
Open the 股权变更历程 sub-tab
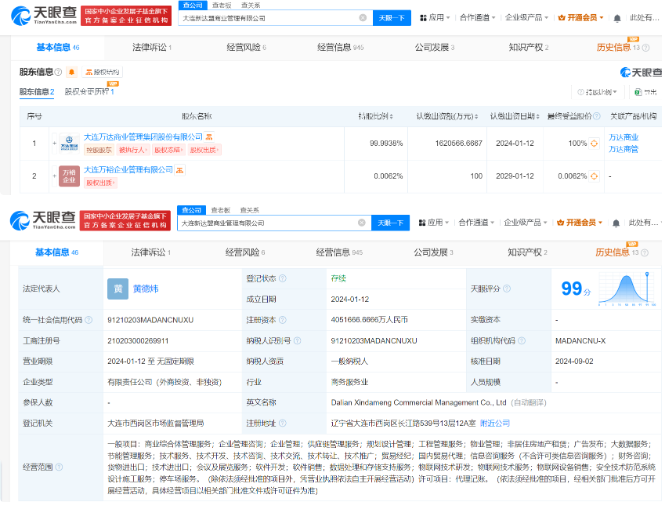click(89, 92)
